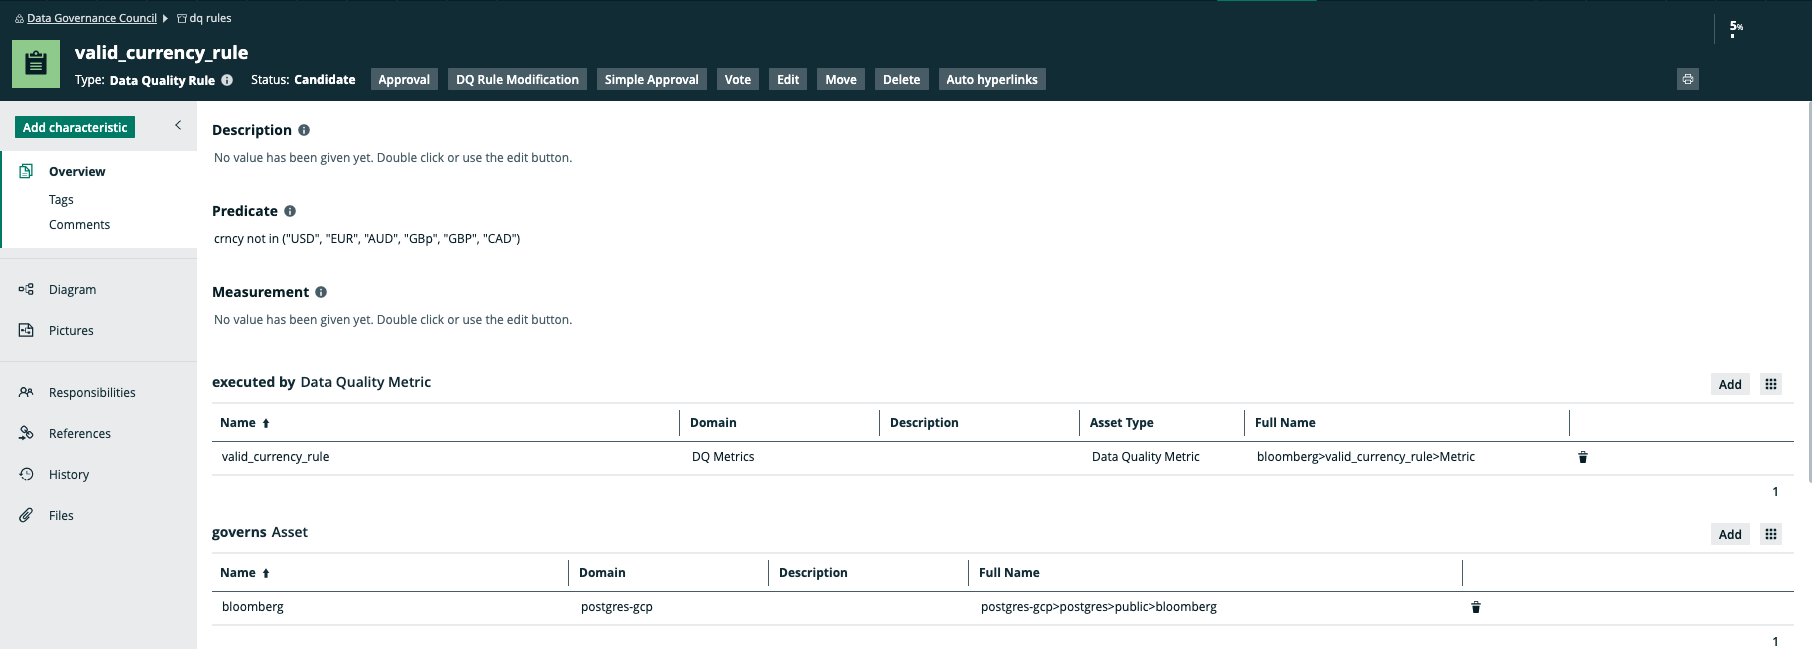Add a governed Asset relation
This screenshot has height=649, width=1812.
(1730, 534)
